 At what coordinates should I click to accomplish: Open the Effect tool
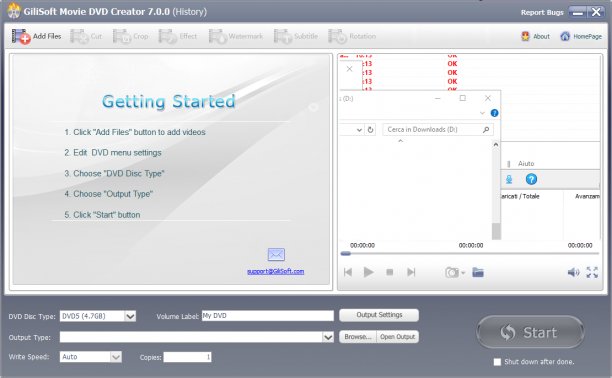[178, 36]
